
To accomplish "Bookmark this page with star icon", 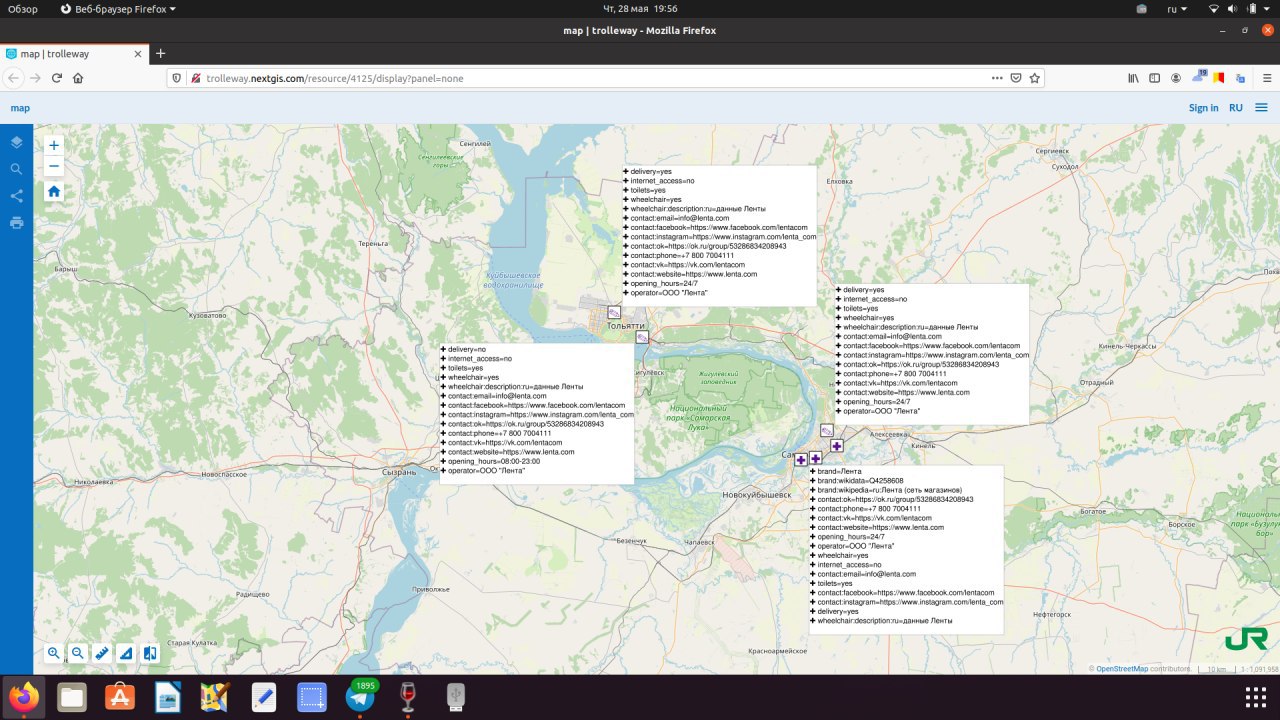I will 1035,78.
